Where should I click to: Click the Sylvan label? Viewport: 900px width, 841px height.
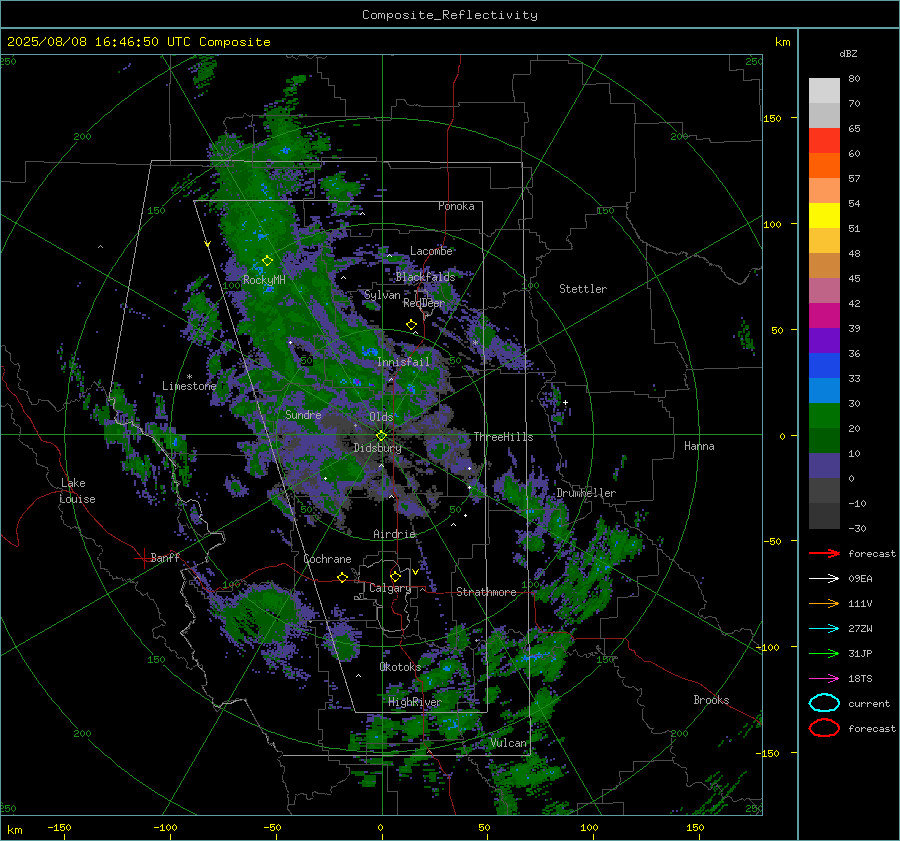382,295
